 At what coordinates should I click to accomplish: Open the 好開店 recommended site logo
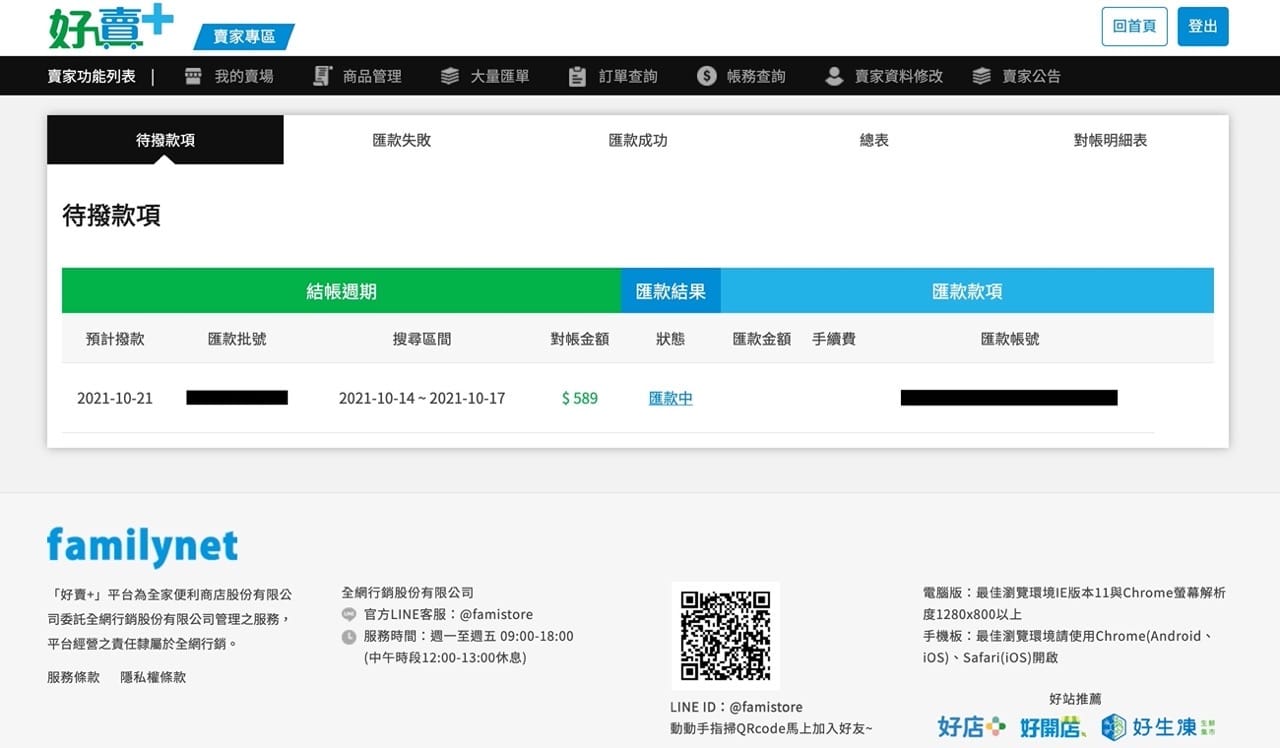click(x=1053, y=727)
